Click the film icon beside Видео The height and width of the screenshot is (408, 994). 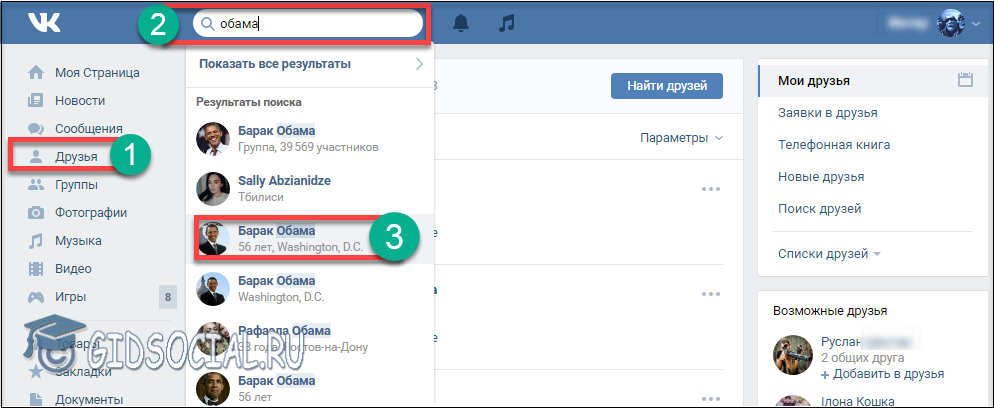pyautogui.click(x=36, y=269)
